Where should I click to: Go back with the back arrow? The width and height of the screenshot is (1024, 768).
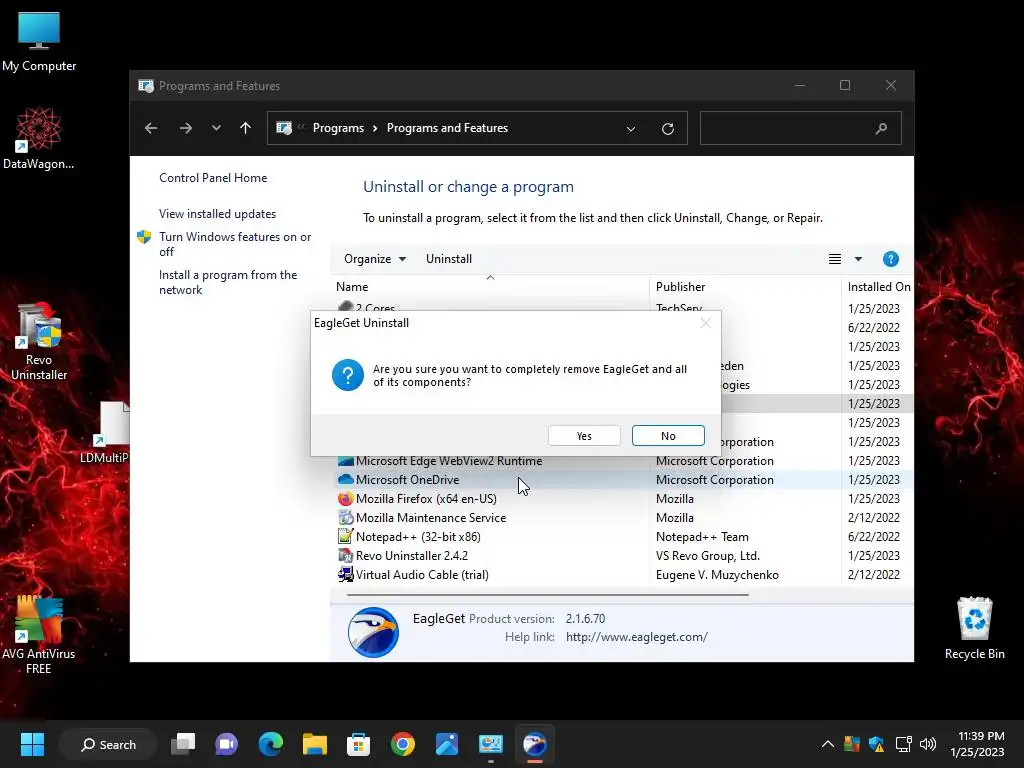pos(151,128)
